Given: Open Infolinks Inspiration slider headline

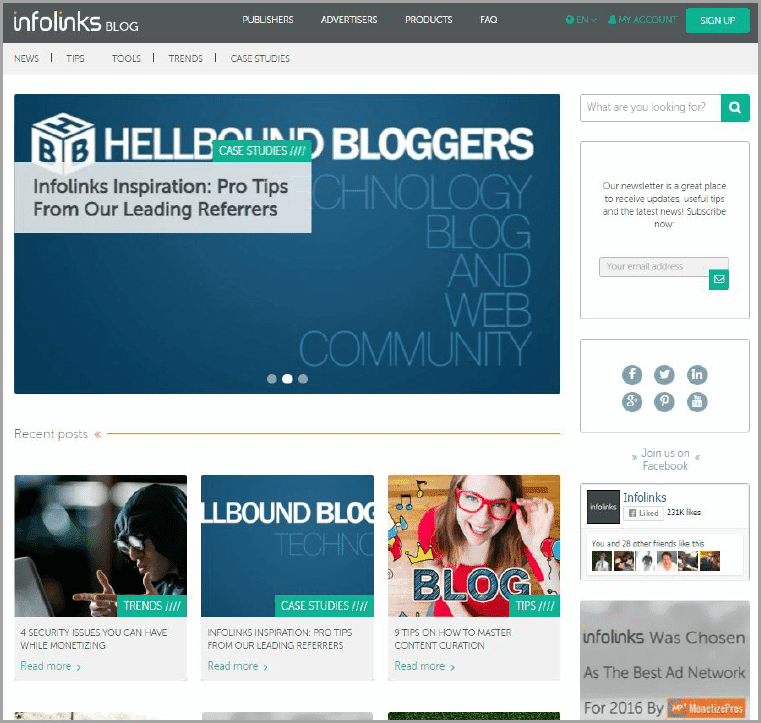Looking at the screenshot, I should click(161, 198).
